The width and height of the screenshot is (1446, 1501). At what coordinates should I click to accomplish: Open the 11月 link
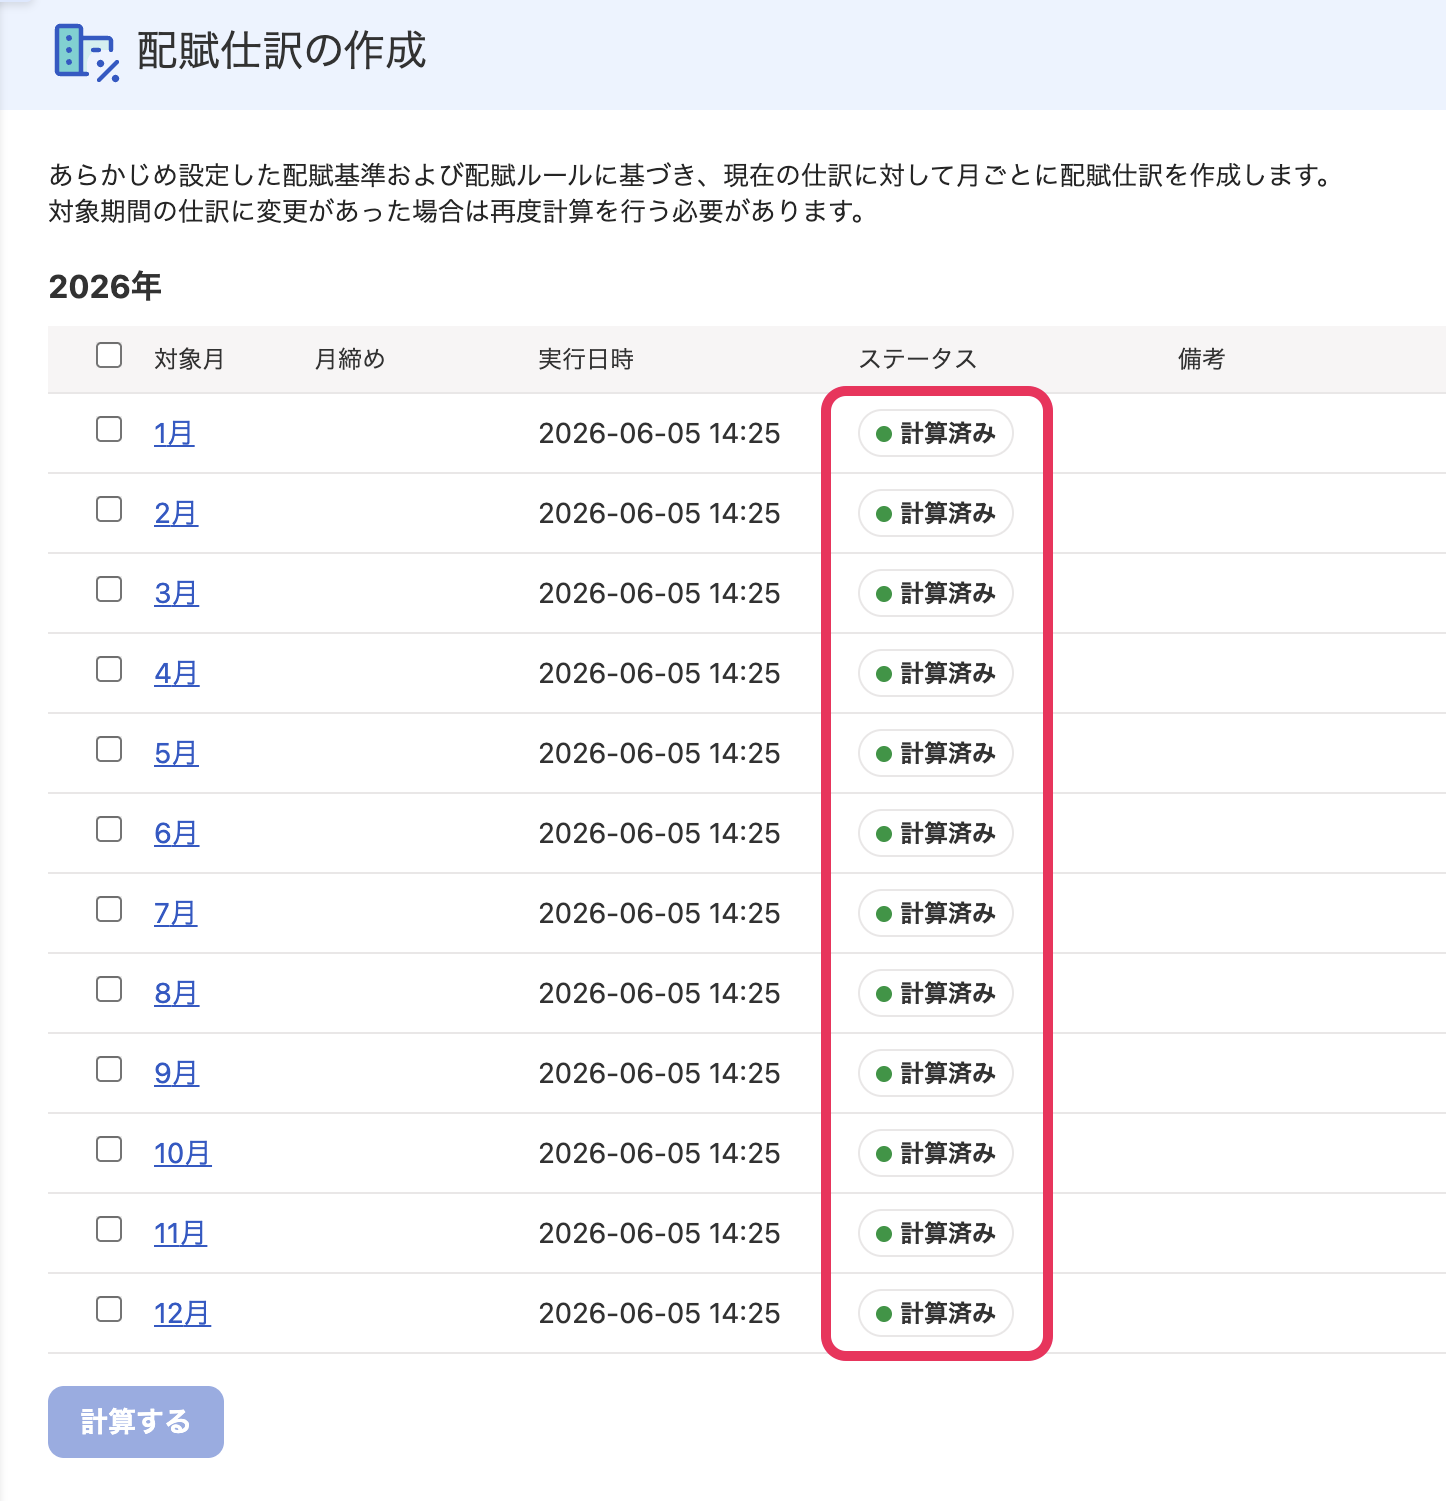tap(180, 1233)
